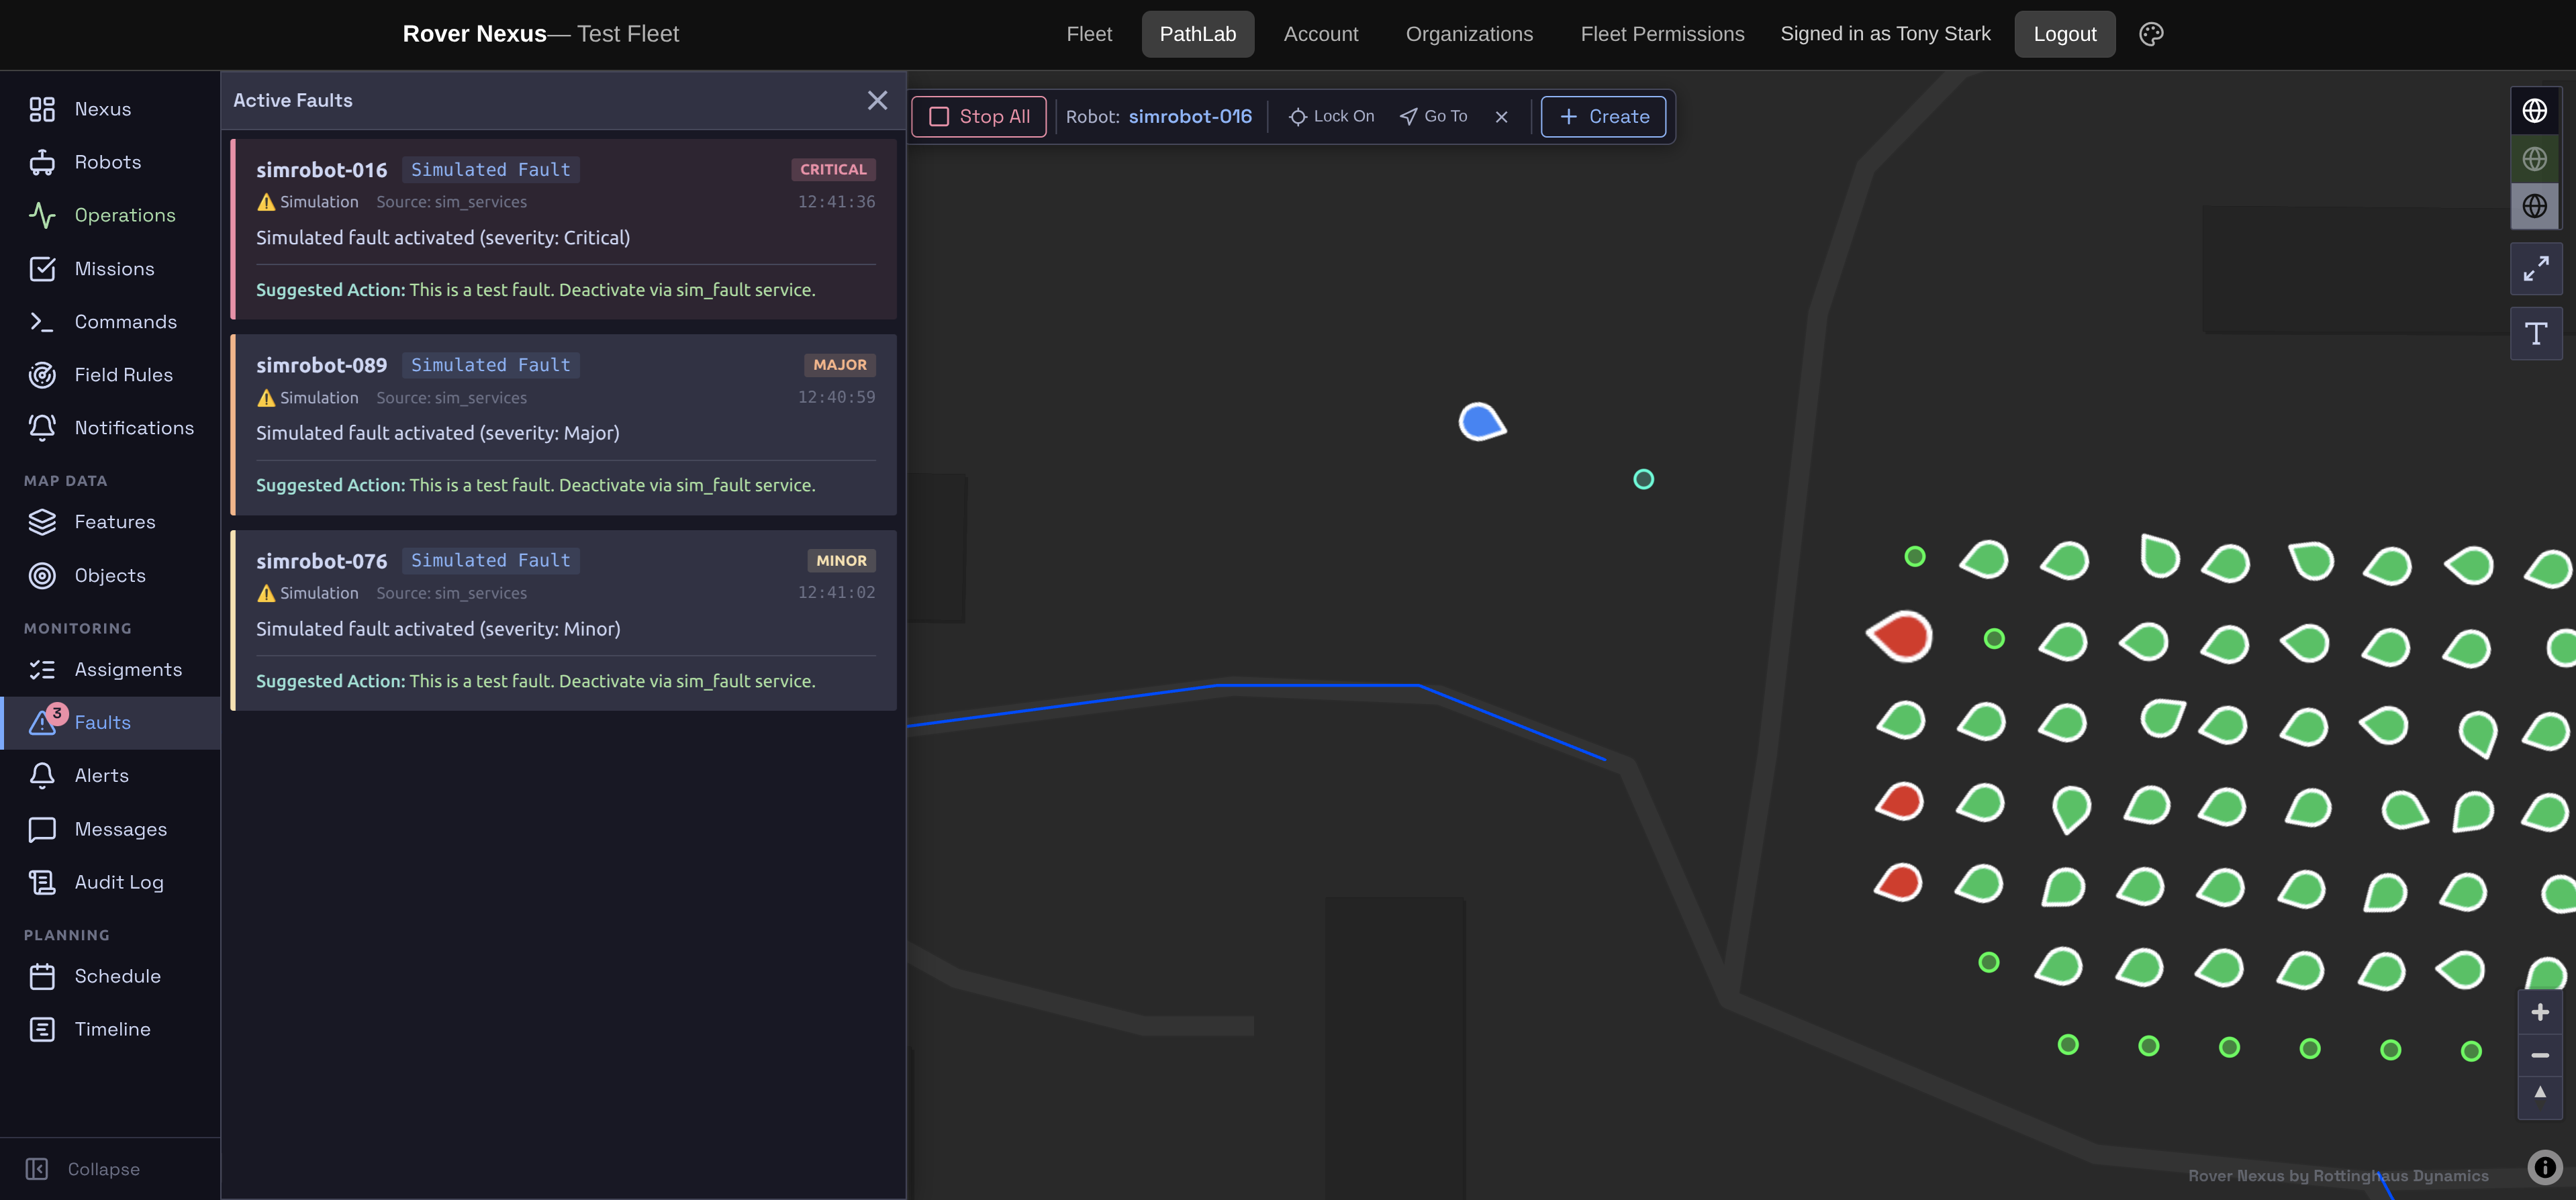The width and height of the screenshot is (2576, 1200).
Task: Lock on to simrobot-016
Action: pos(1331,116)
